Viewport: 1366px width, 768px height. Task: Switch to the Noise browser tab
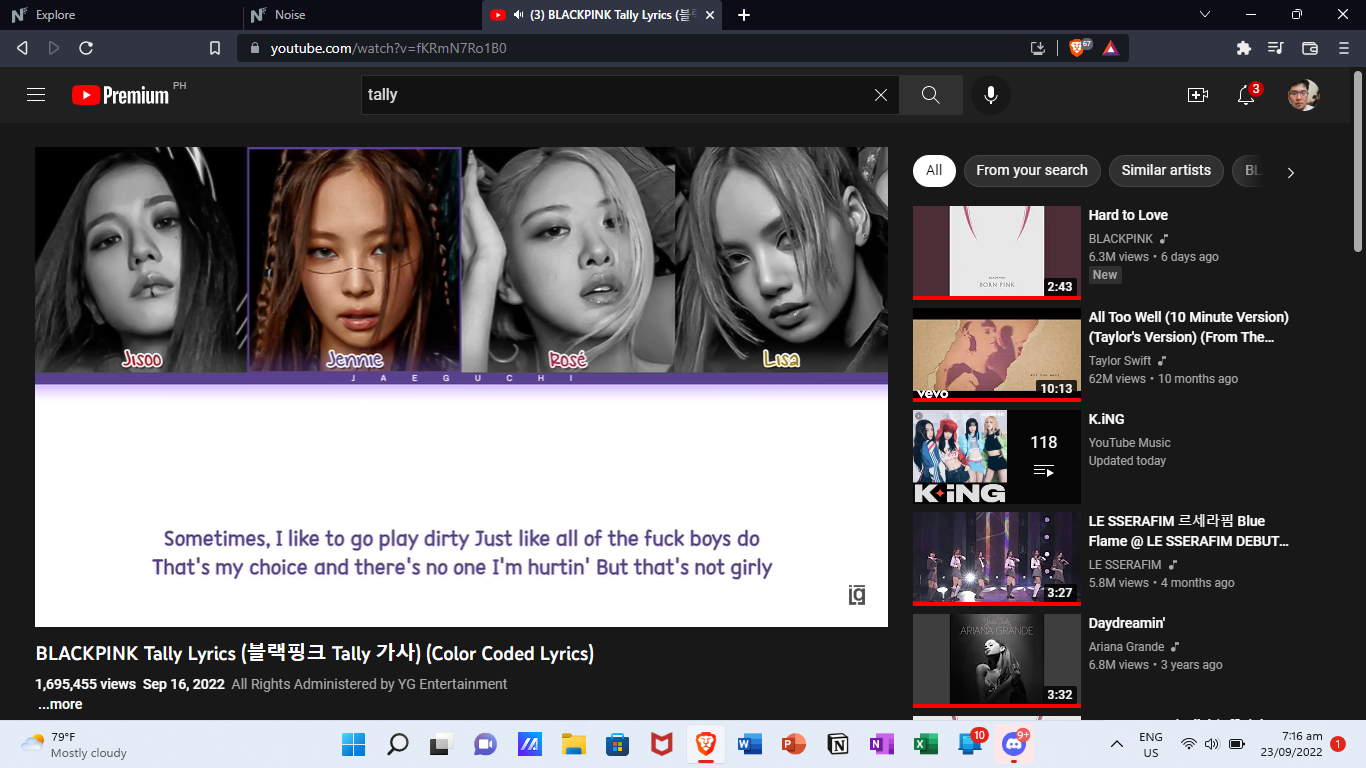click(x=360, y=15)
